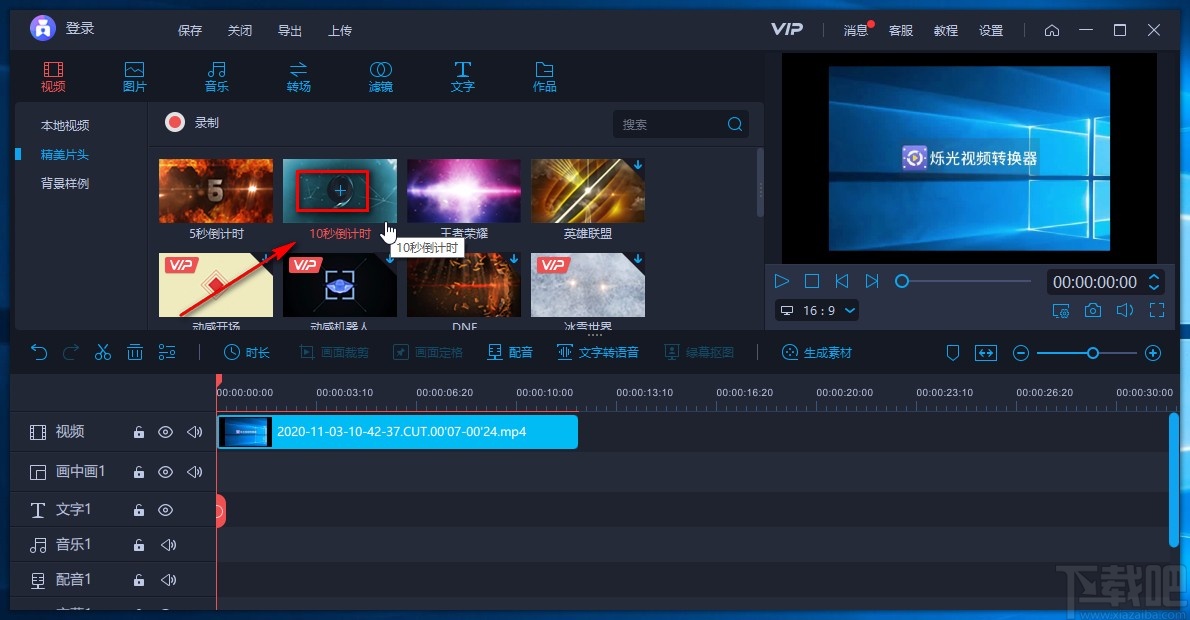Screen dimensions: 1190x620
Task: Hide the 视频 track with eye icon
Action: tap(166, 432)
